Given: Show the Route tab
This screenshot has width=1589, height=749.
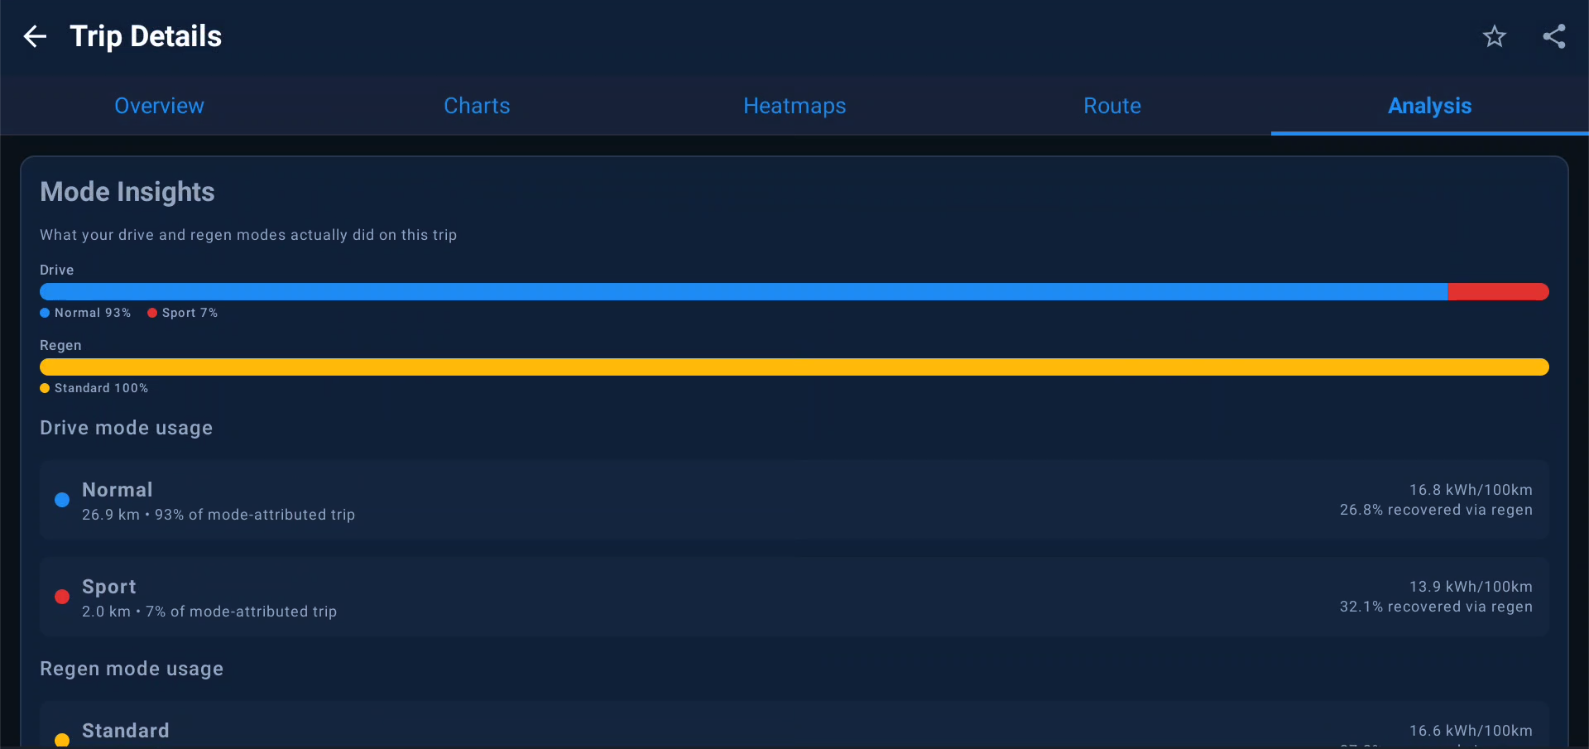Looking at the screenshot, I should tap(1112, 106).
